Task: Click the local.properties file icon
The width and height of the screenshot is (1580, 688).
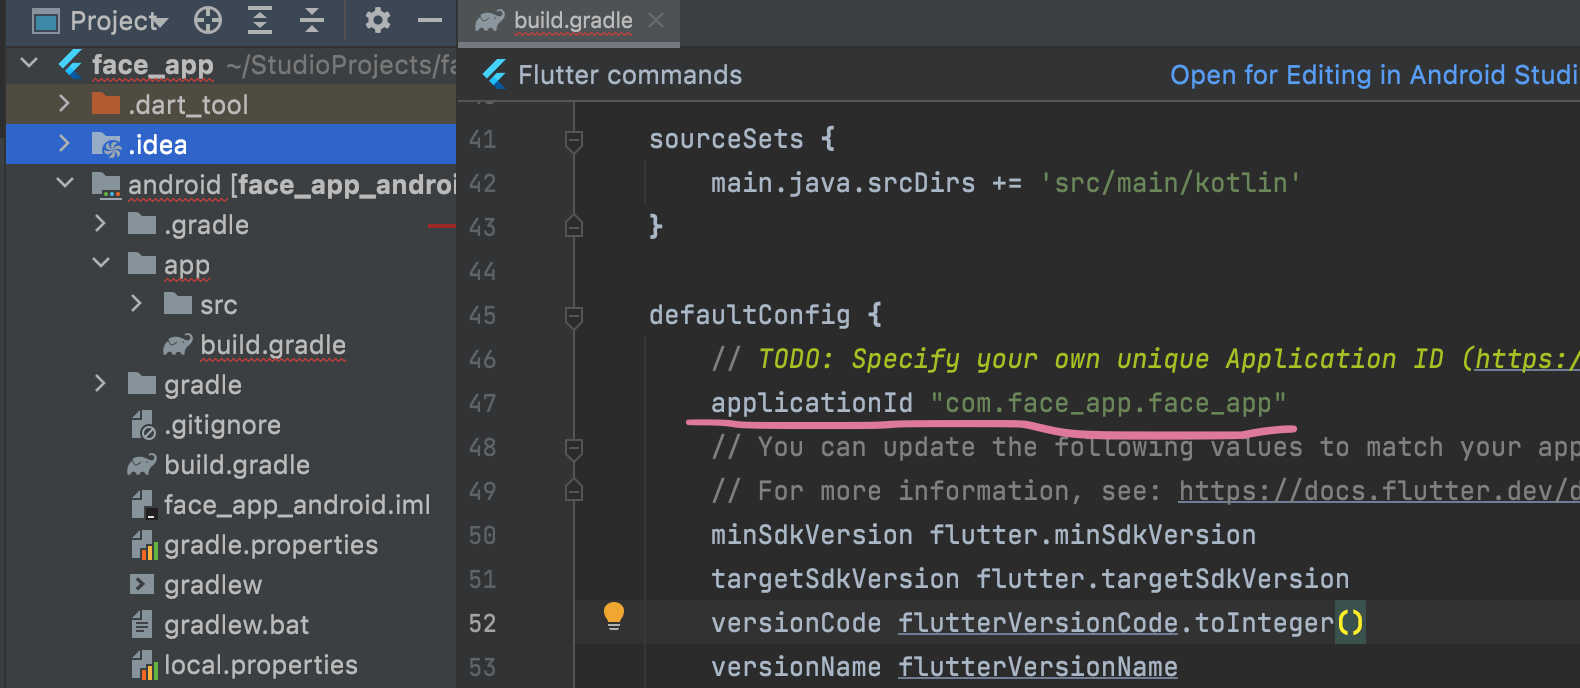Action: coord(144,665)
